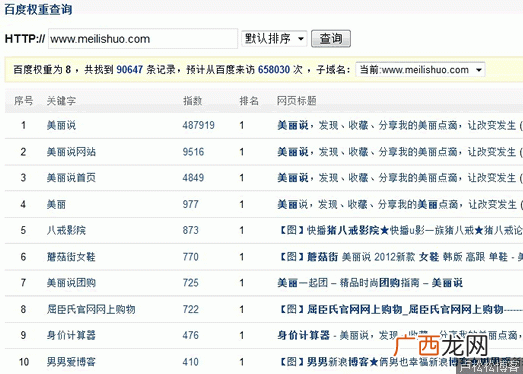
Task: Click the domain input field www.meilishuo.com
Action: coord(143,39)
